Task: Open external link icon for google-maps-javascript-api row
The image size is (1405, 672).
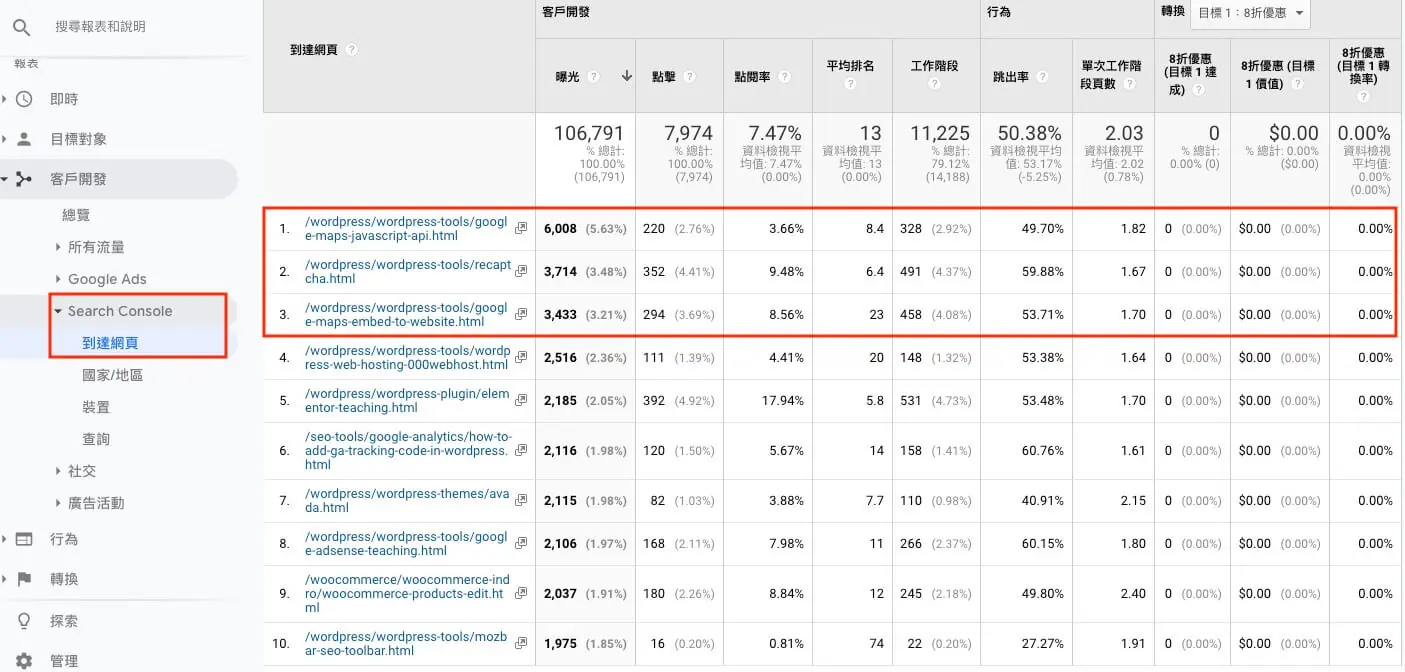Action: click(521, 229)
